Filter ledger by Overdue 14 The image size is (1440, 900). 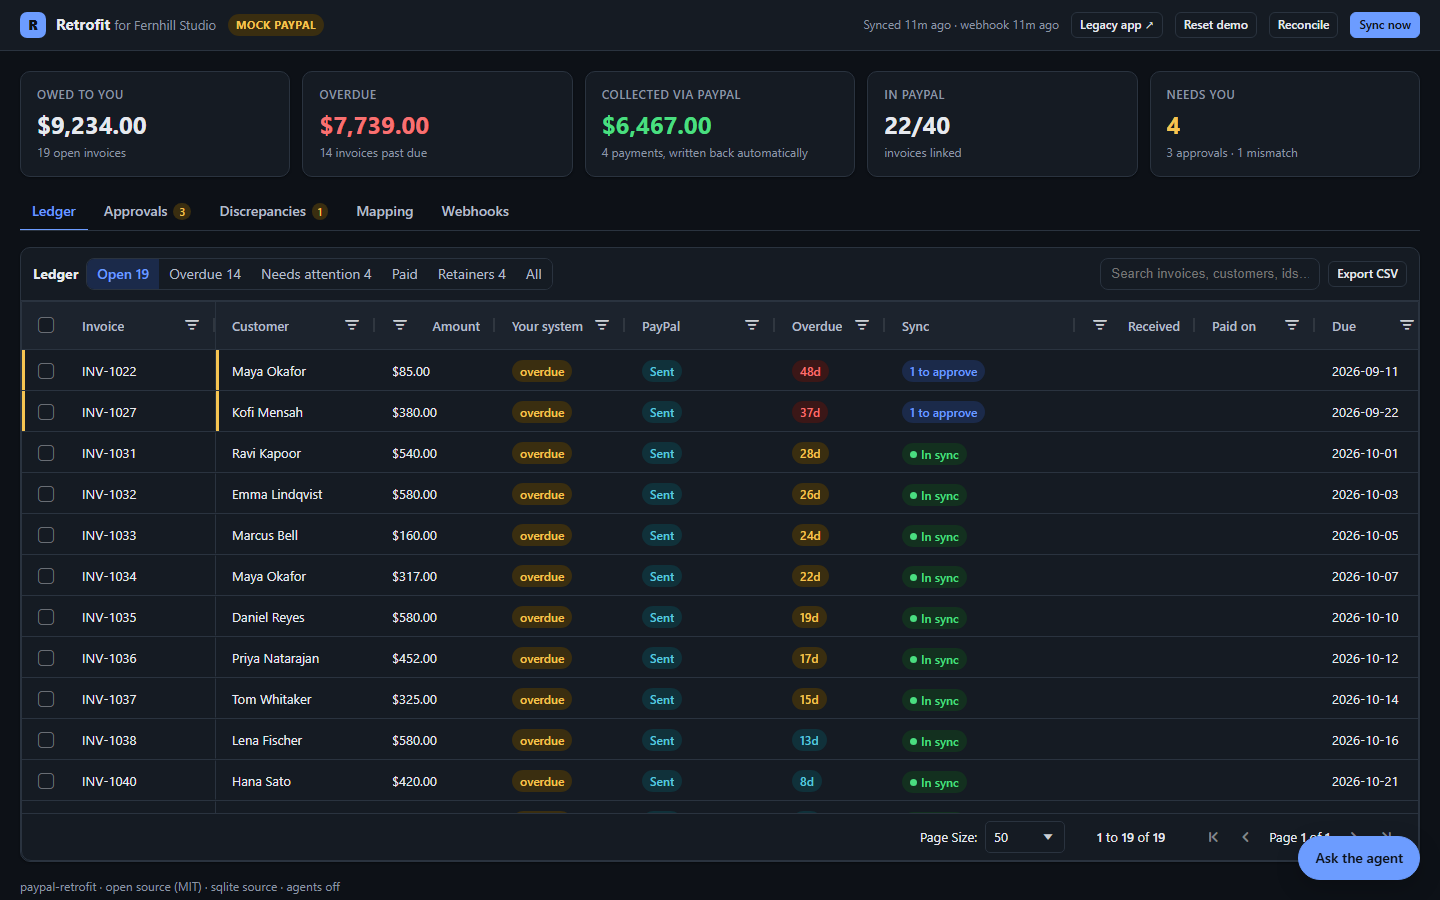point(205,274)
